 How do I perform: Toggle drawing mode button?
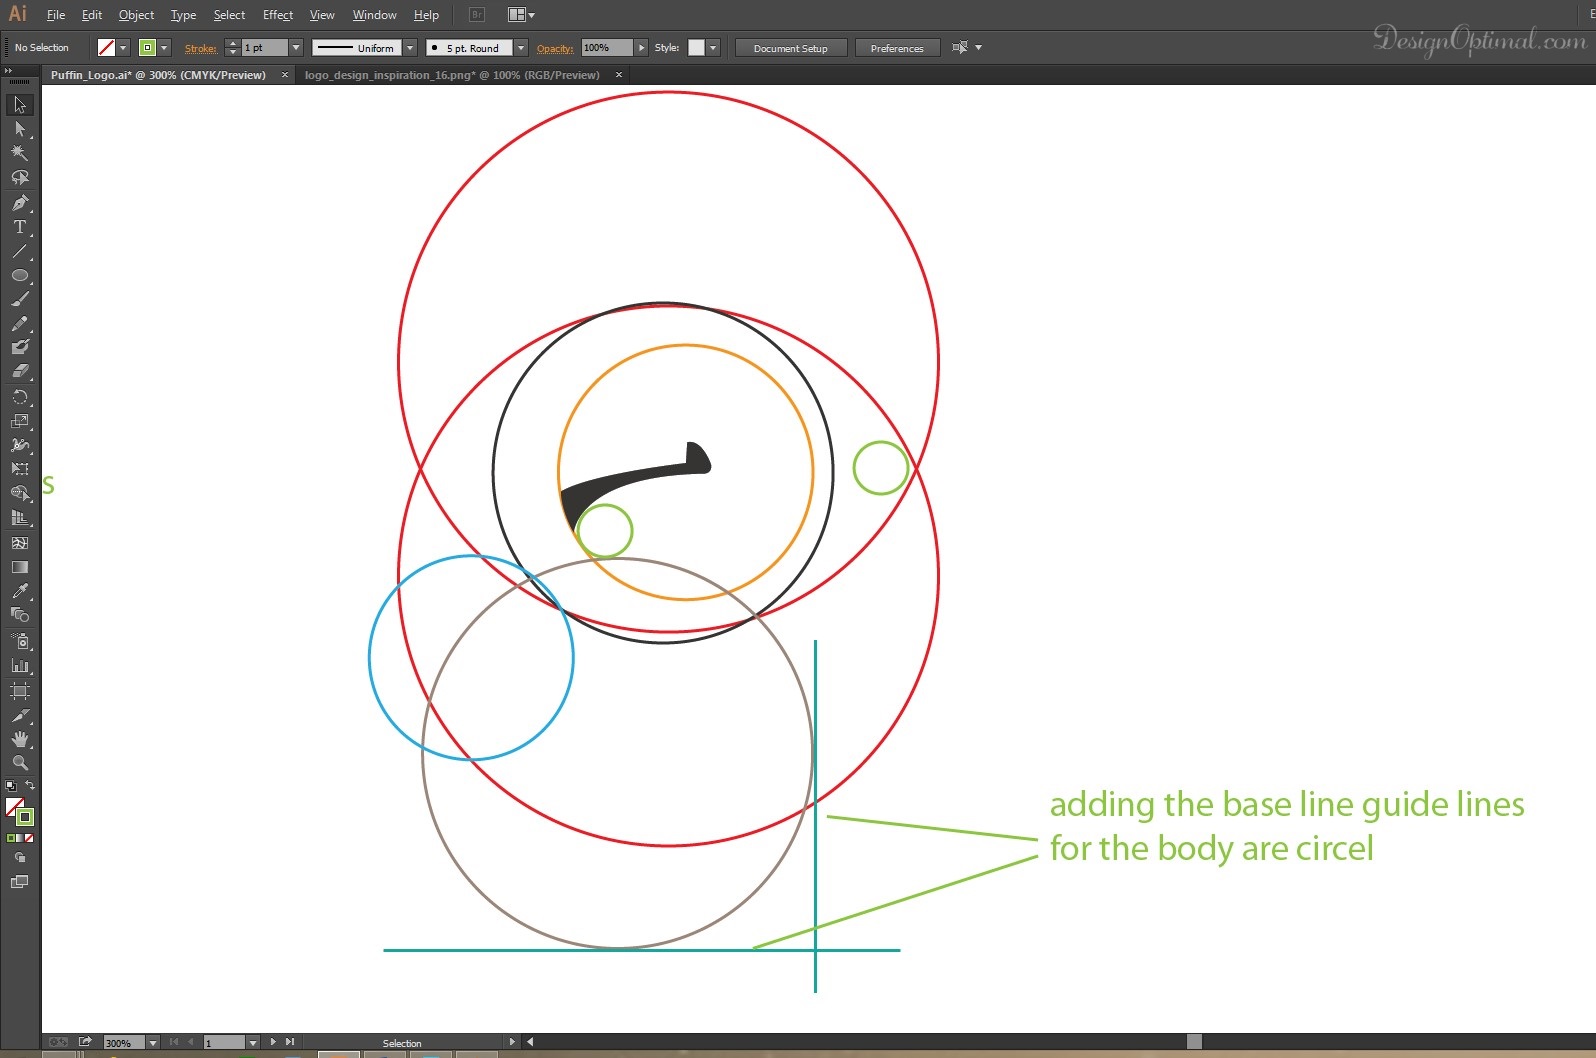coord(20,858)
